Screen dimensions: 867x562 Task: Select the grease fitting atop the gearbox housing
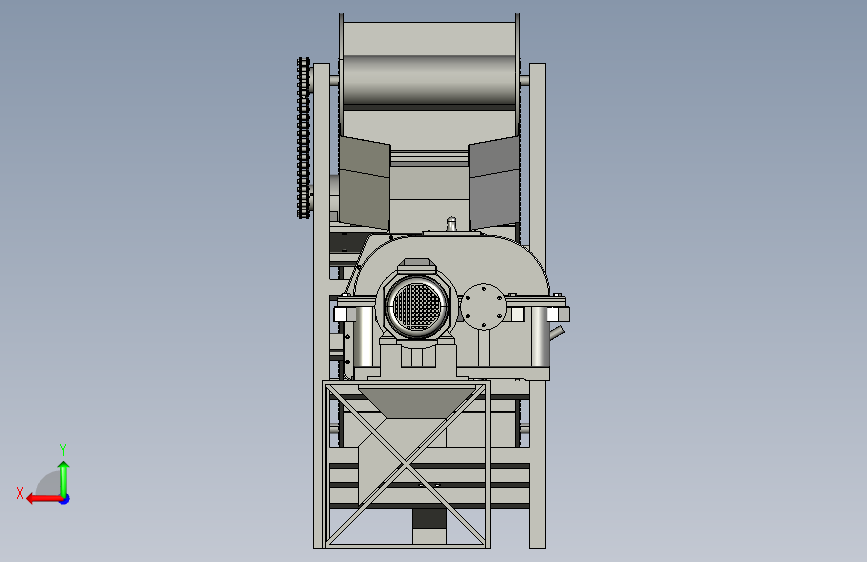point(451,223)
